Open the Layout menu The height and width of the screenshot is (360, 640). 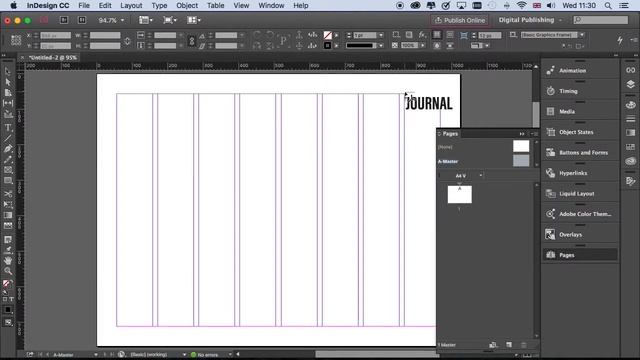(x=131, y=6)
